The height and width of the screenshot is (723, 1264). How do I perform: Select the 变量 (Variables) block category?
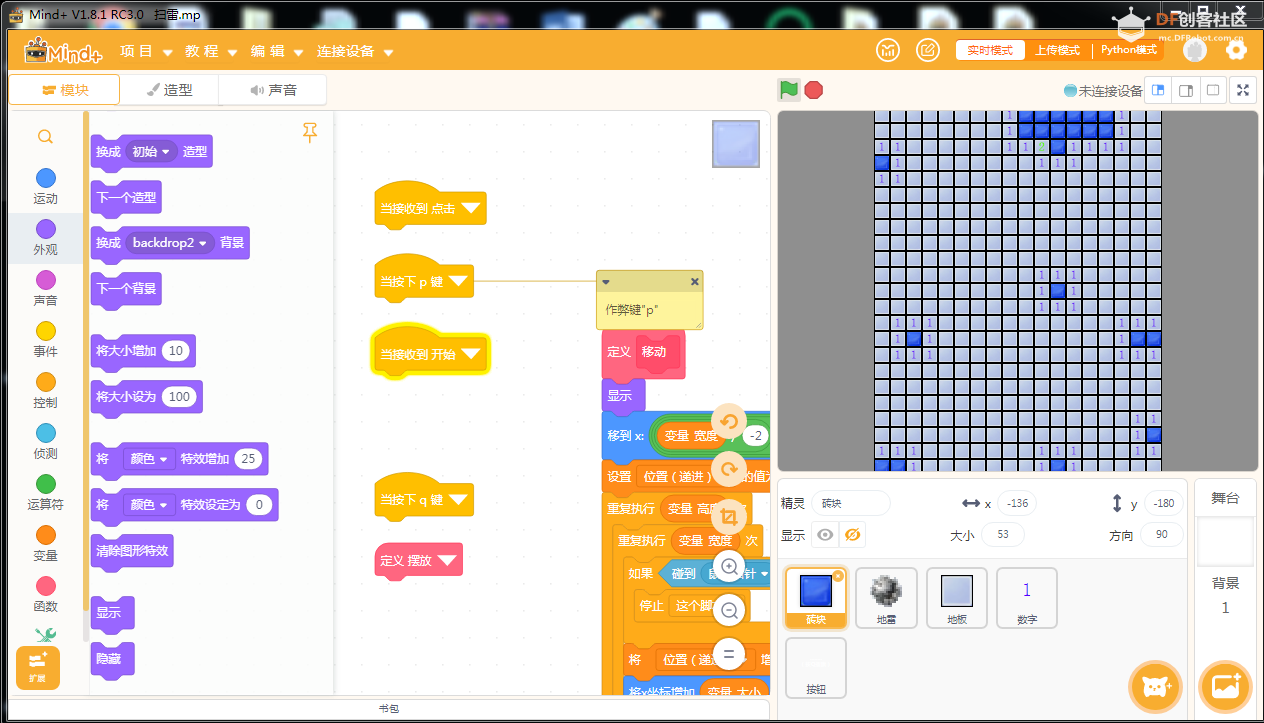click(45, 543)
